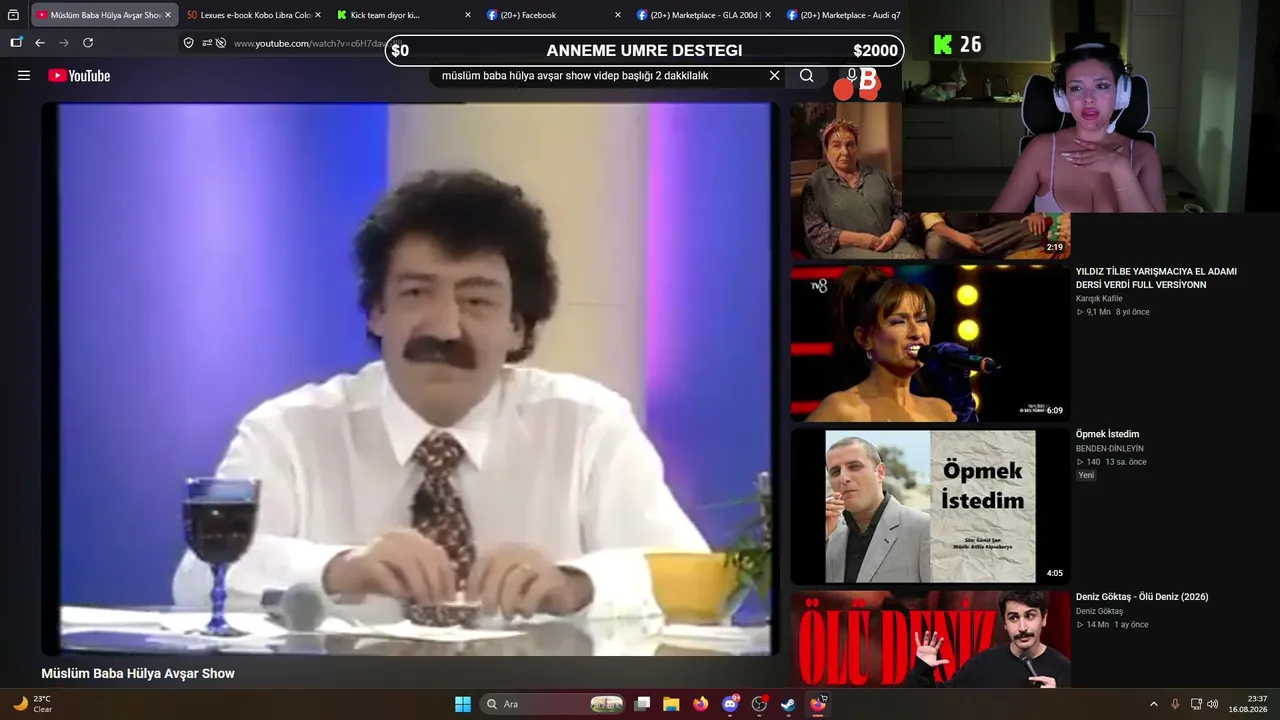This screenshot has width=1280, height=720.
Task: Open the site permissions icon in address bar
Action: coord(207,43)
